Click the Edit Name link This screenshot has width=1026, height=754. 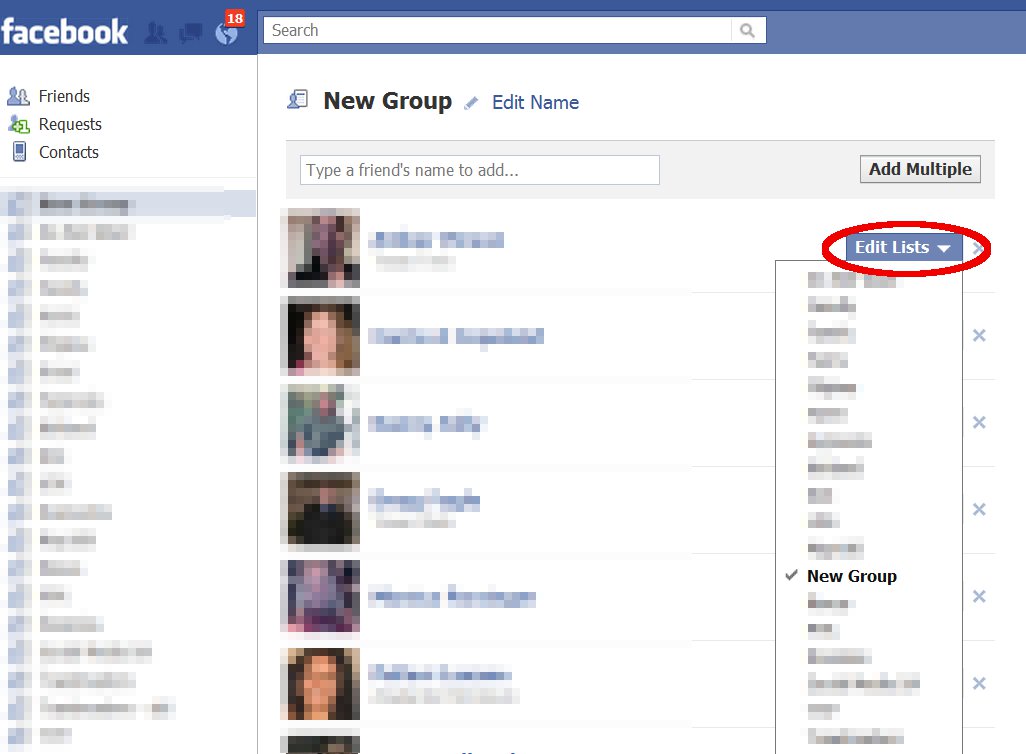535,103
